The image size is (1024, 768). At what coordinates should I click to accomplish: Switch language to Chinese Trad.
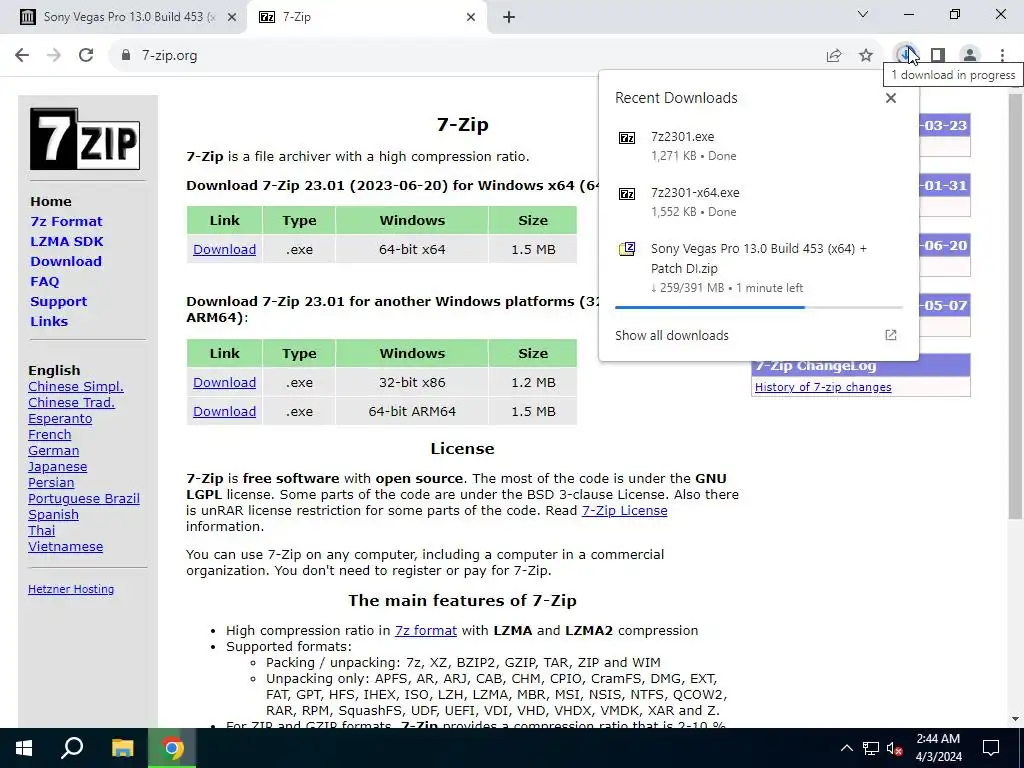[x=71, y=402]
